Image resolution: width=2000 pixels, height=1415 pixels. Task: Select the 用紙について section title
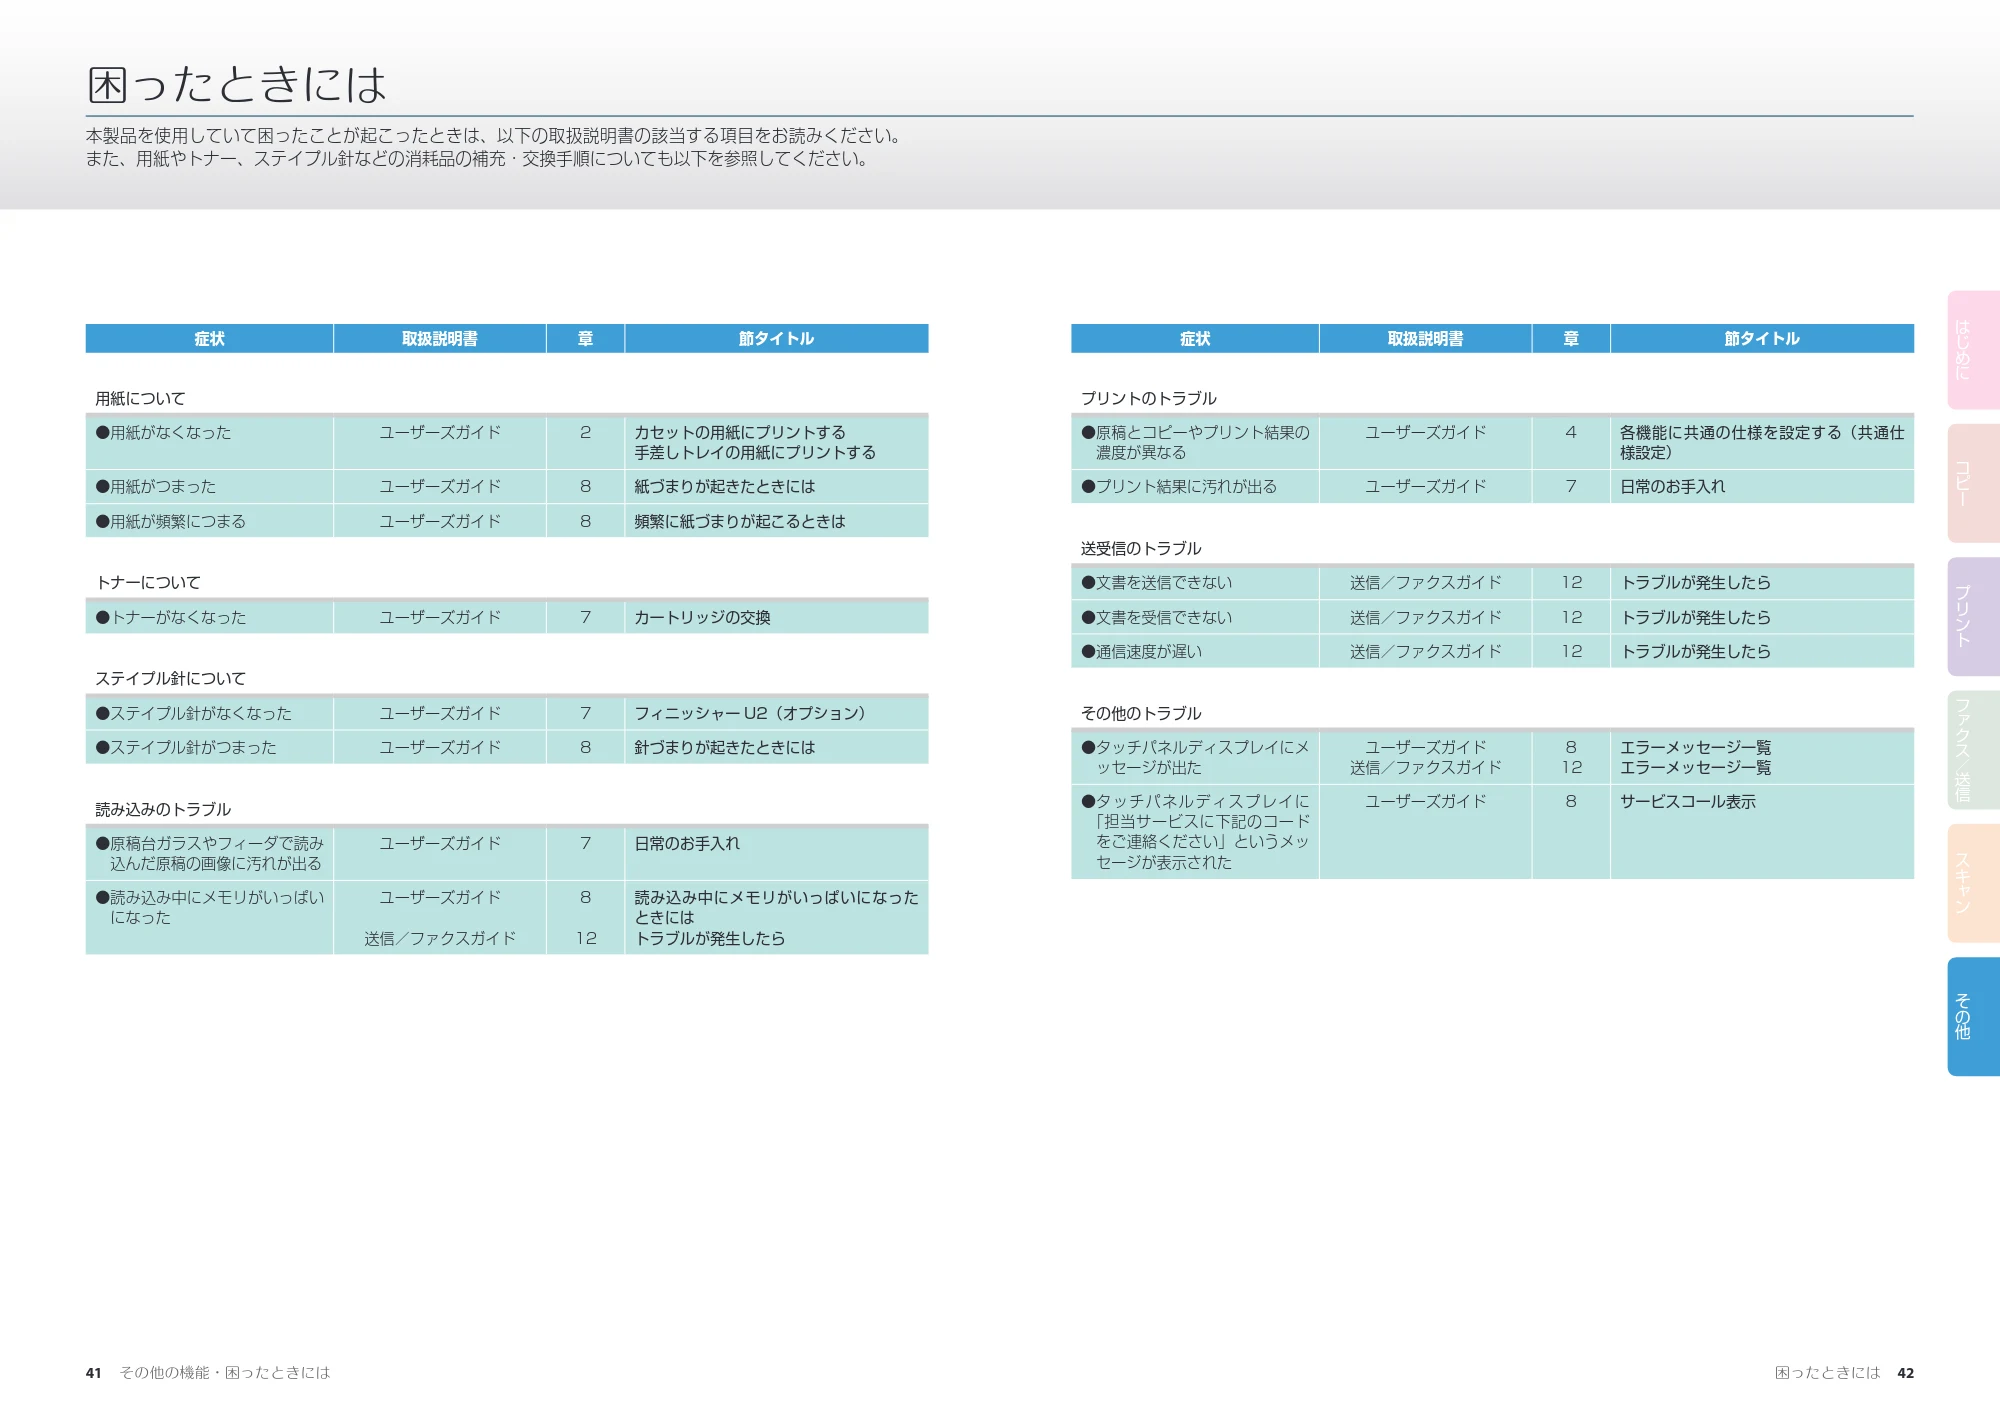pyautogui.click(x=140, y=398)
